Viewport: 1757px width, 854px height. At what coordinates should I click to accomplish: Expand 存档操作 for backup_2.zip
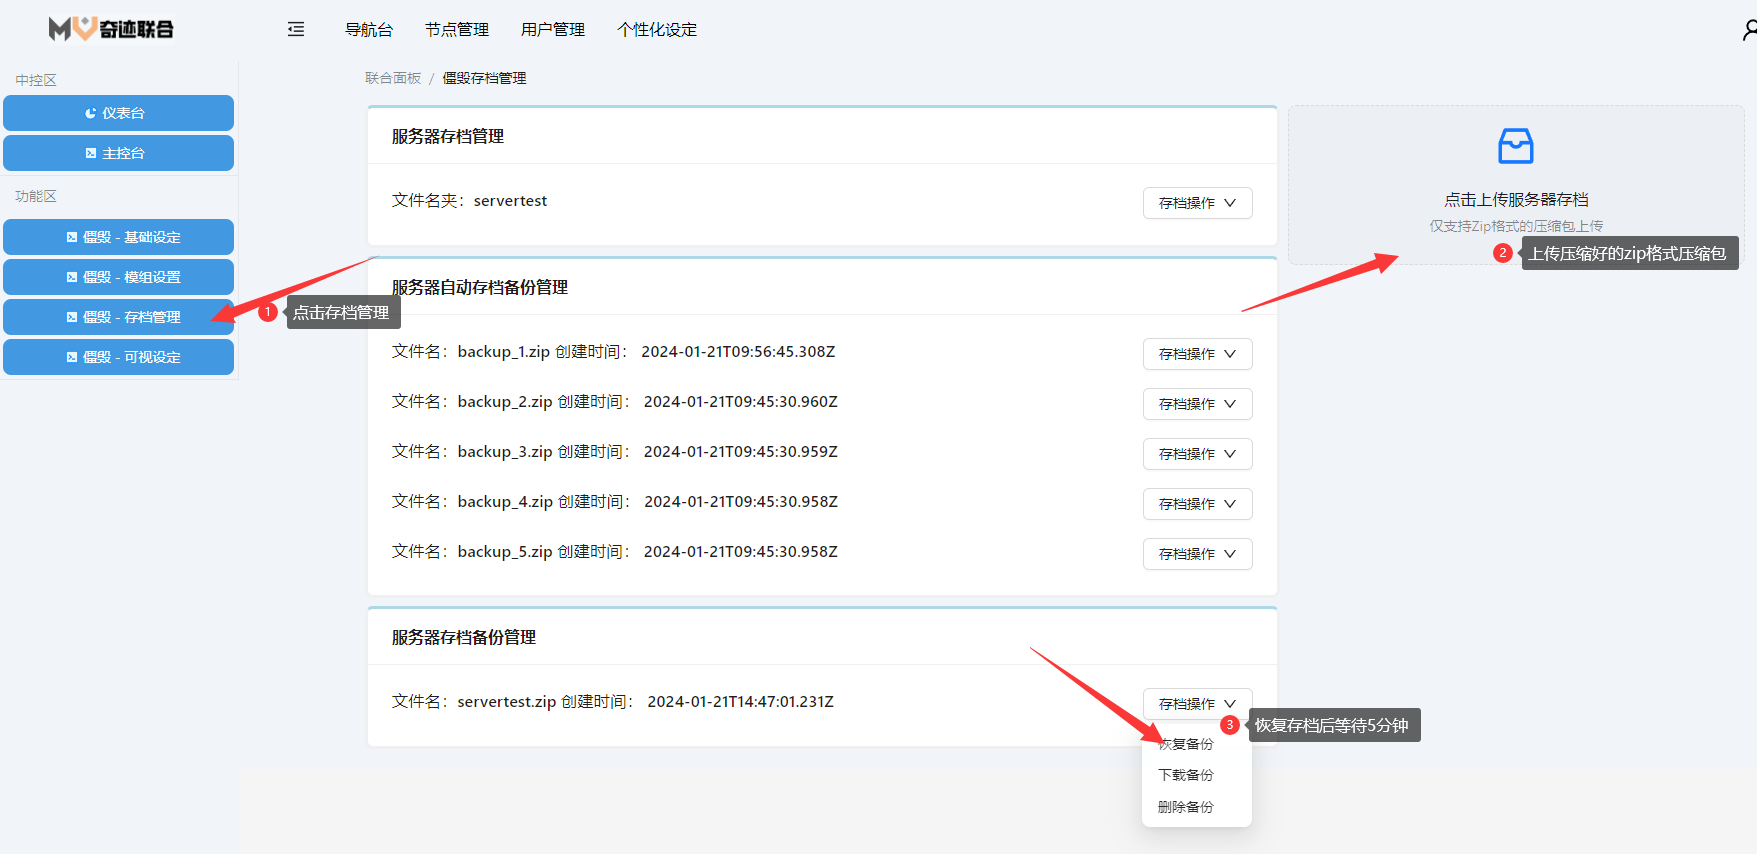pos(1197,404)
